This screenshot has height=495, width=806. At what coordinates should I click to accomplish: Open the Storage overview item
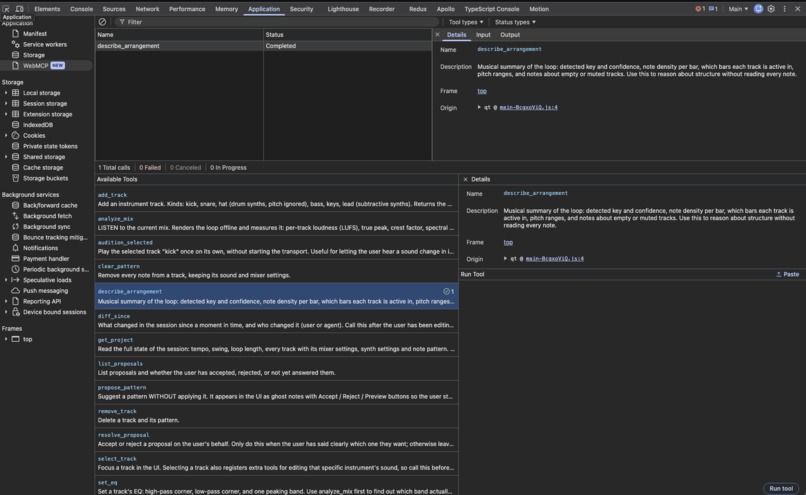pyautogui.click(x=34, y=55)
